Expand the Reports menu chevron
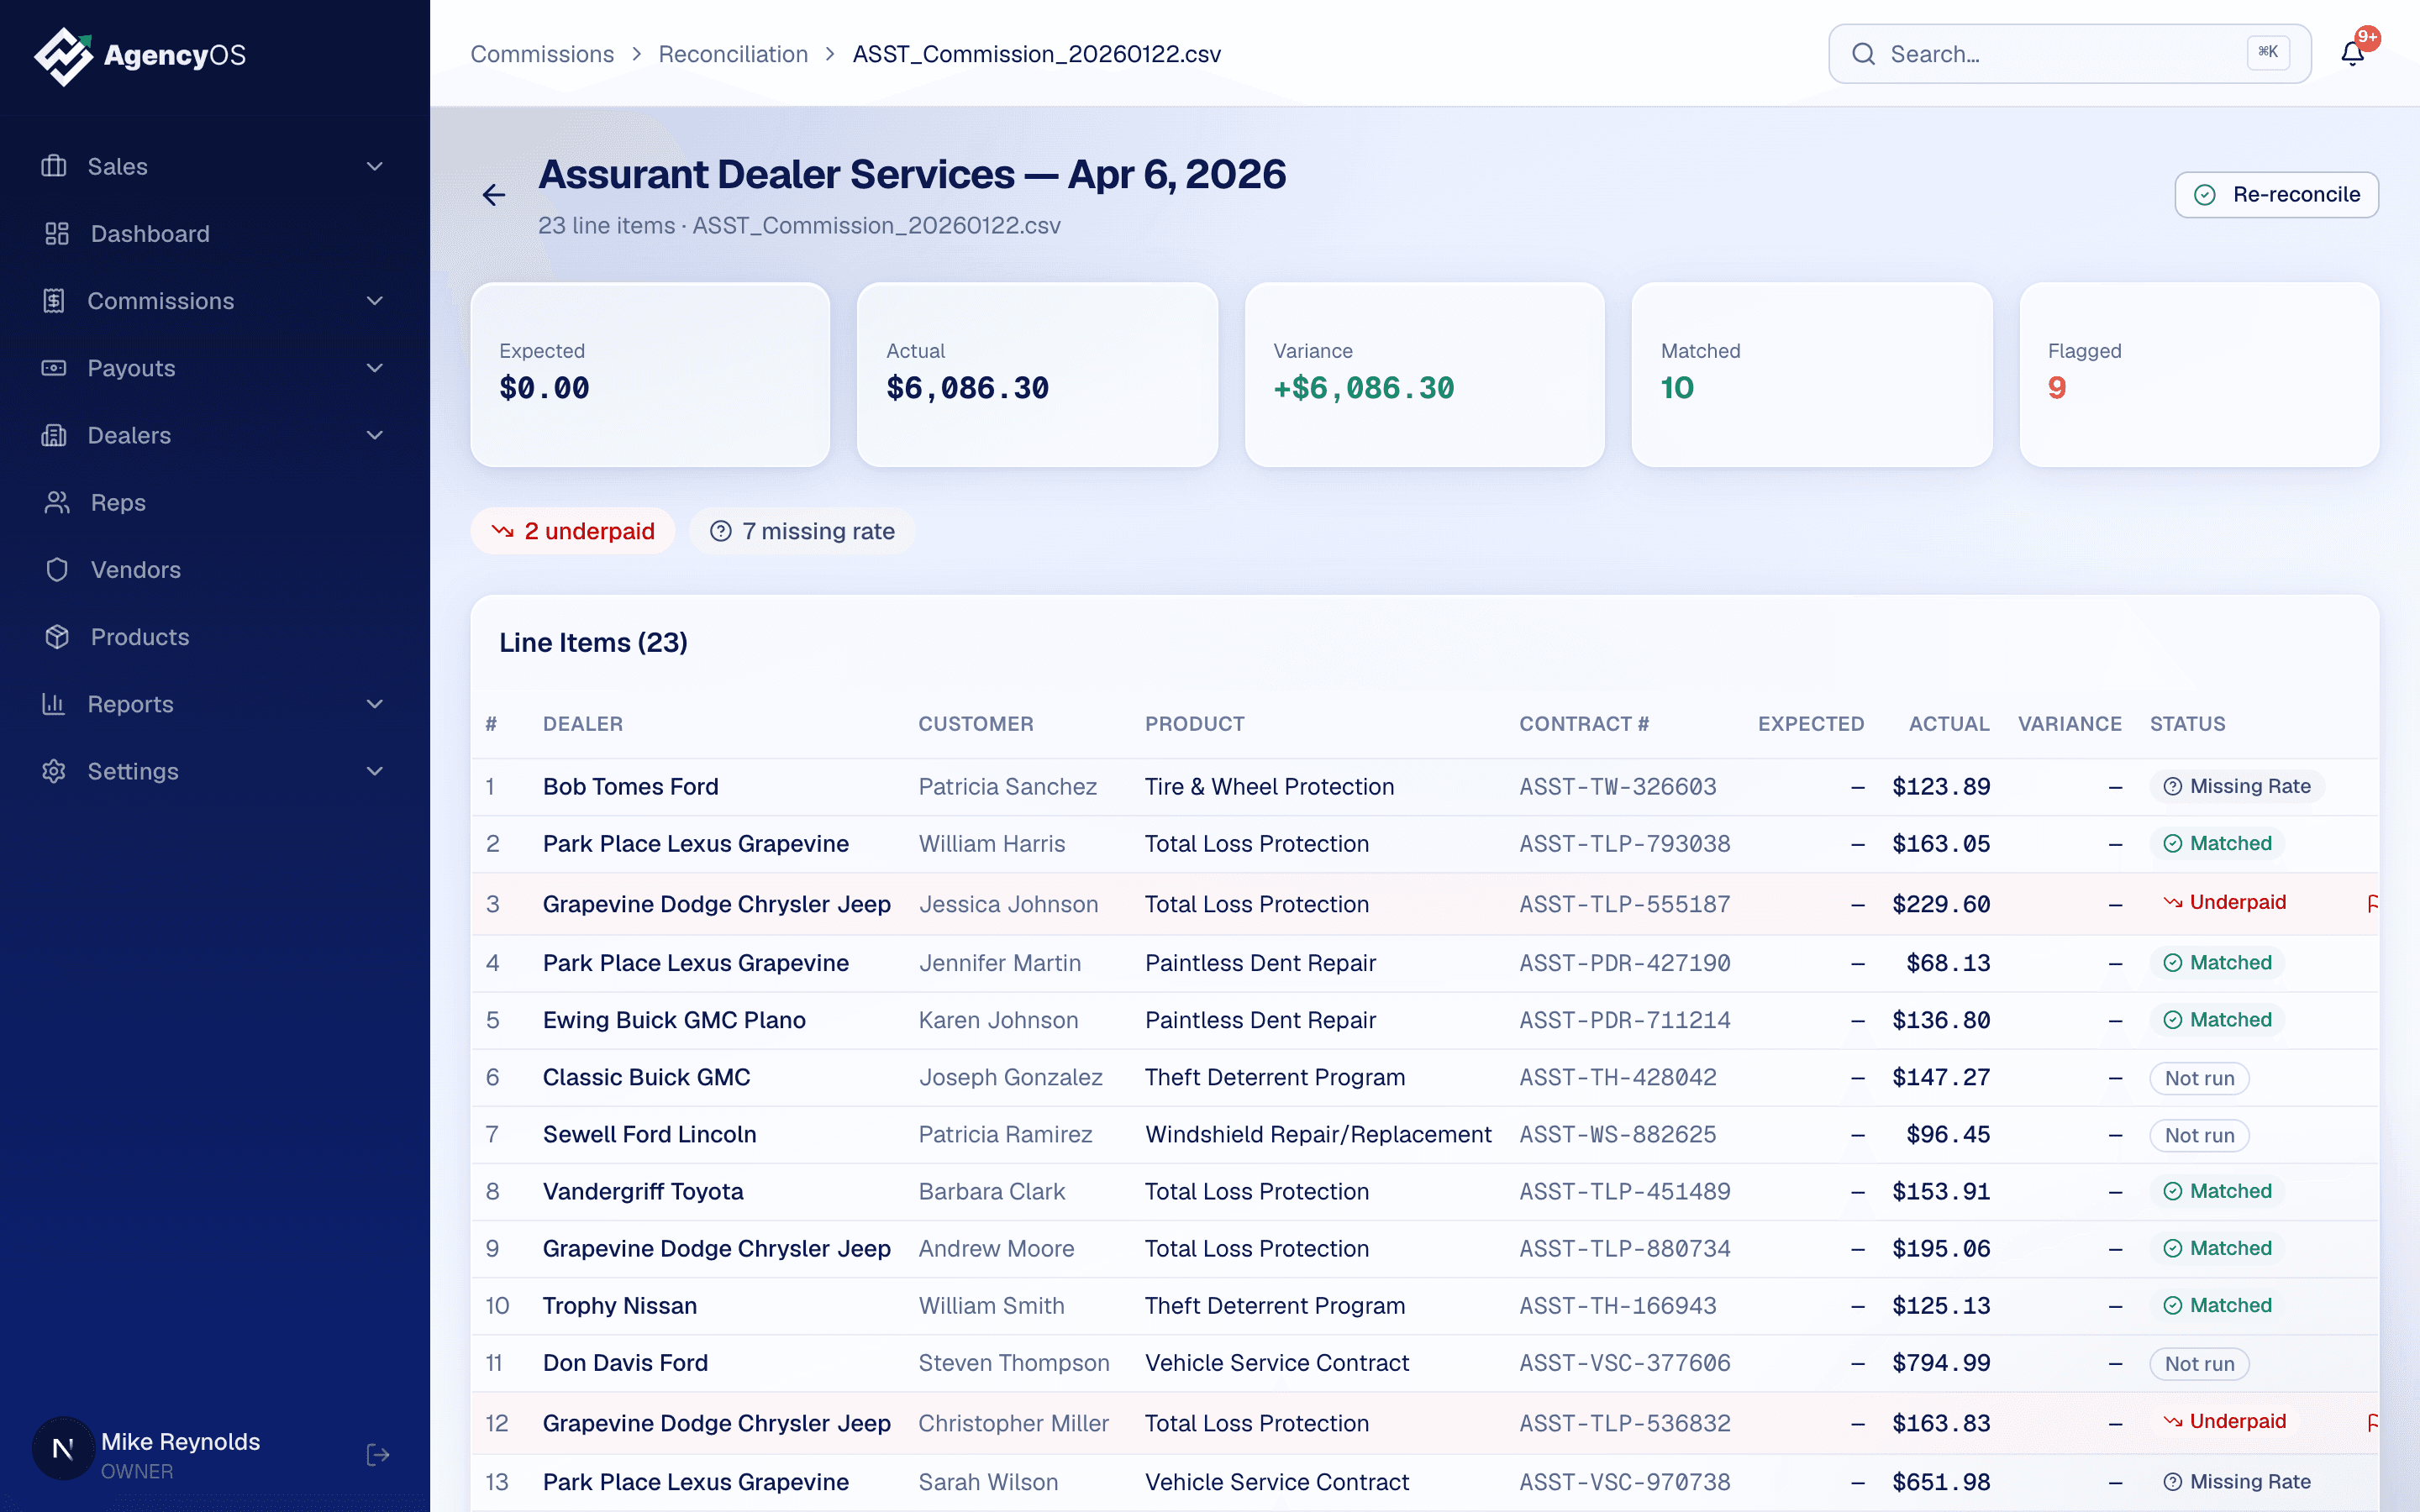The width and height of the screenshot is (2420, 1512). pyautogui.click(x=375, y=704)
